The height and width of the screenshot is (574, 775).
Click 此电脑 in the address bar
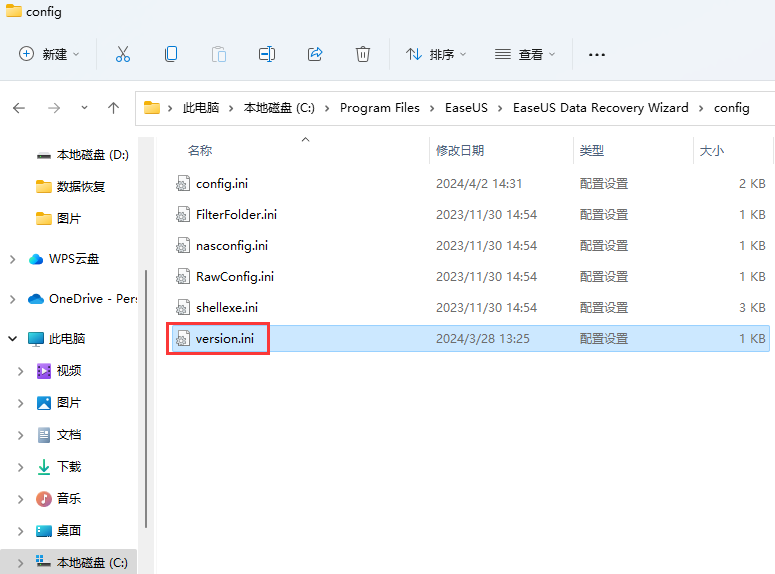[201, 108]
